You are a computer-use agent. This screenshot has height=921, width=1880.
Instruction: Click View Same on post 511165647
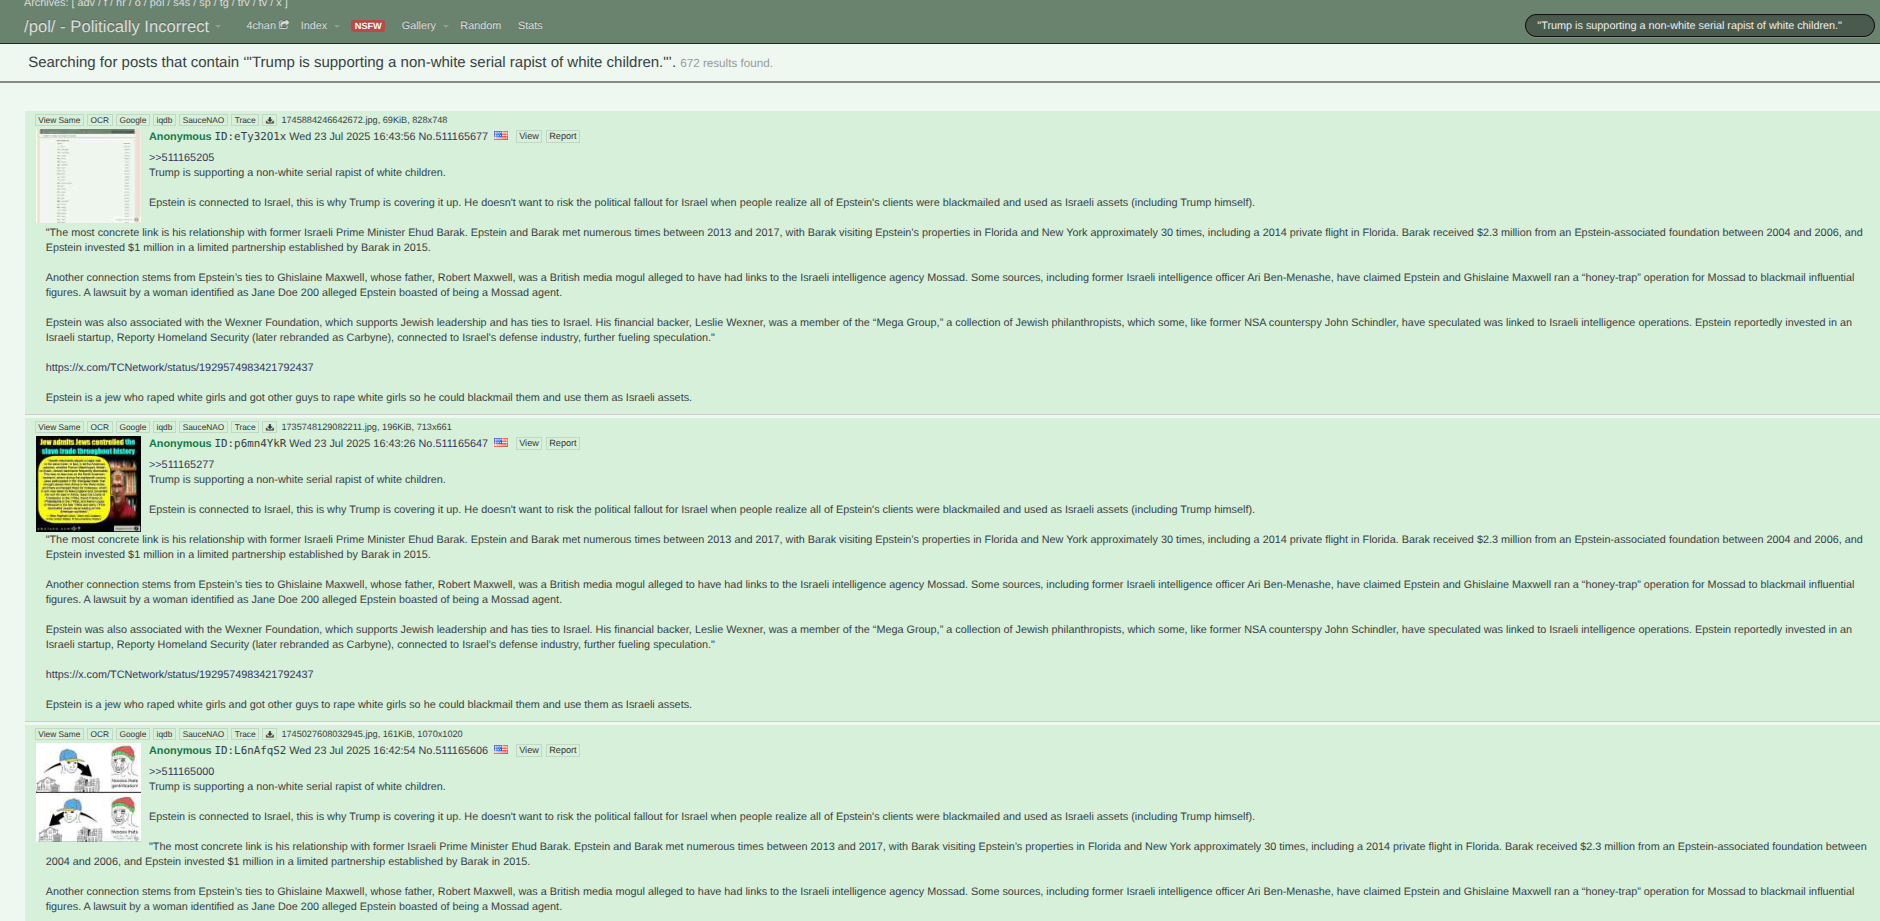[x=59, y=427]
